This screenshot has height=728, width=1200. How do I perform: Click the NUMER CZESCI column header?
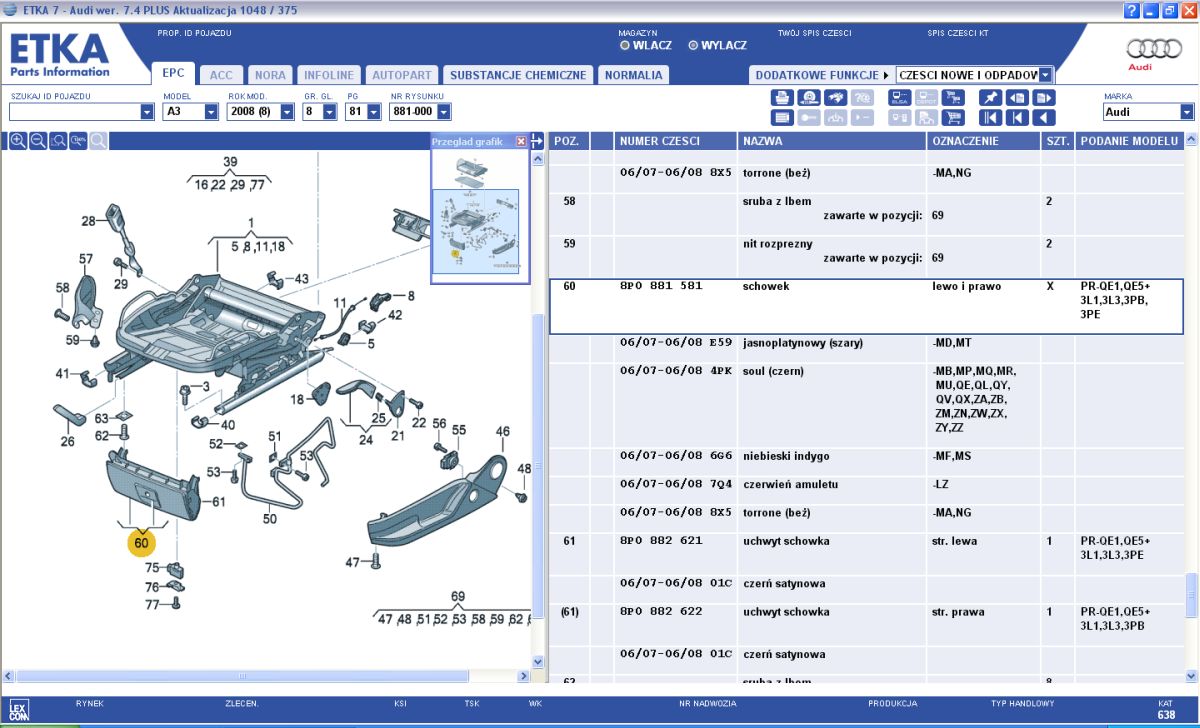pyautogui.click(x=675, y=141)
